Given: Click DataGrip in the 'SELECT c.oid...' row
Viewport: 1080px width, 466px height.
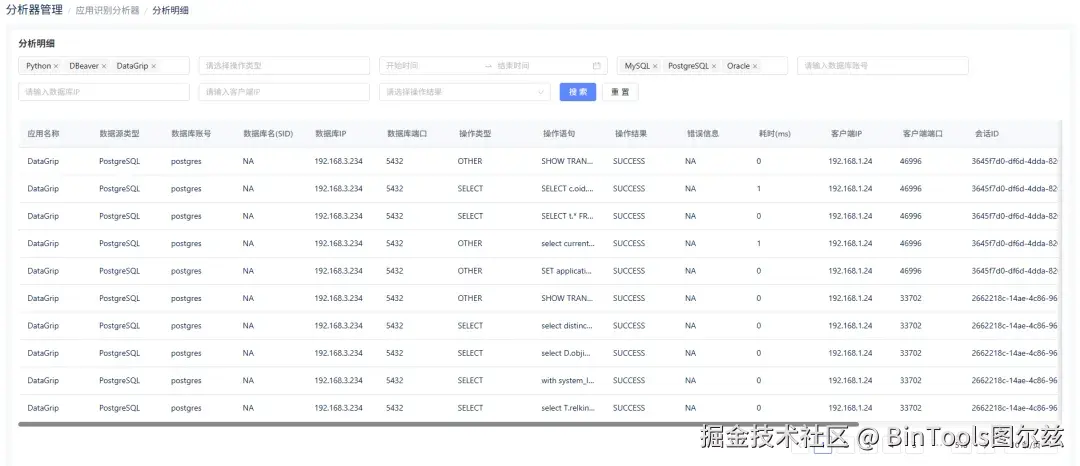Looking at the screenshot, I should pyautogui.click(x=43, y=189).
